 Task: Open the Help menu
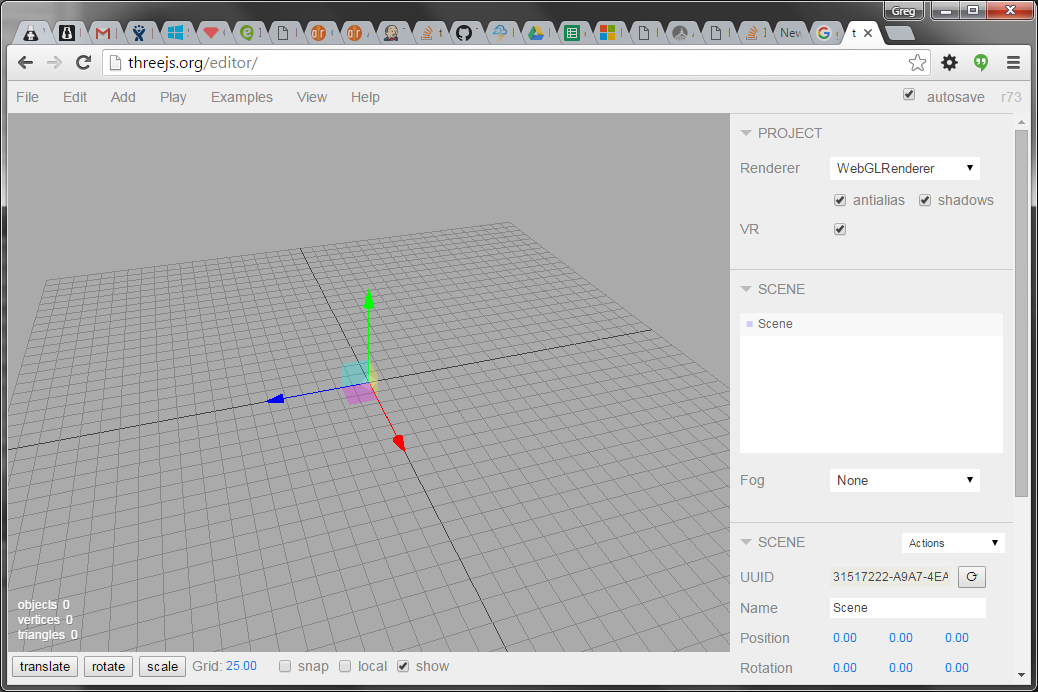365,97
